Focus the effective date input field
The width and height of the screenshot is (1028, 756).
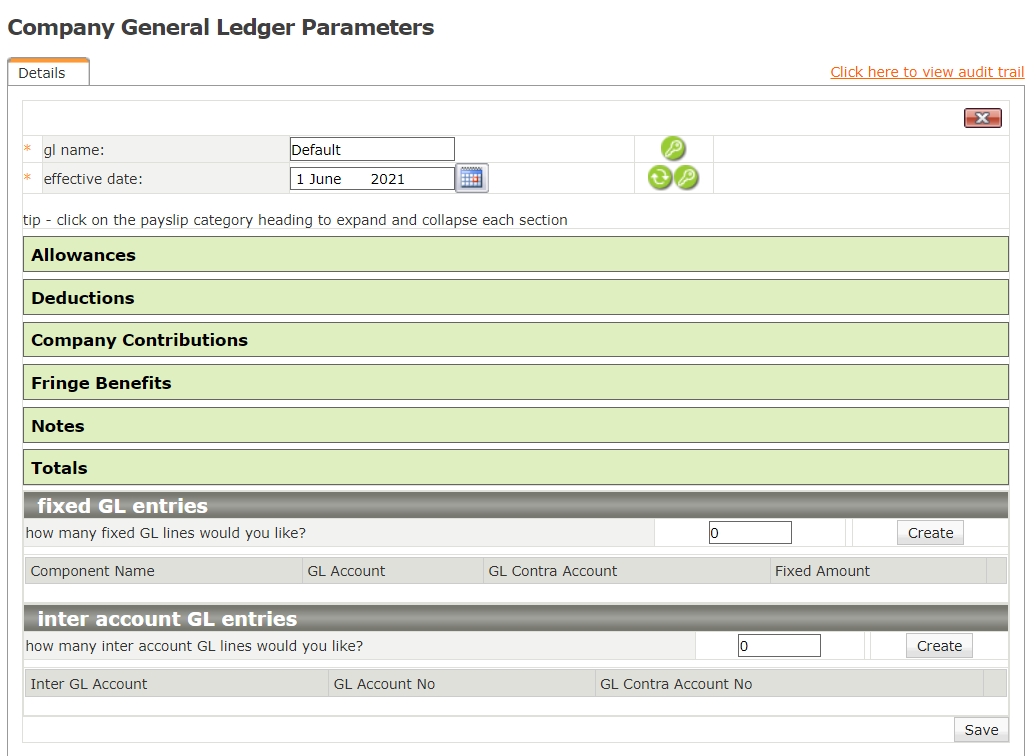[371, 179]
